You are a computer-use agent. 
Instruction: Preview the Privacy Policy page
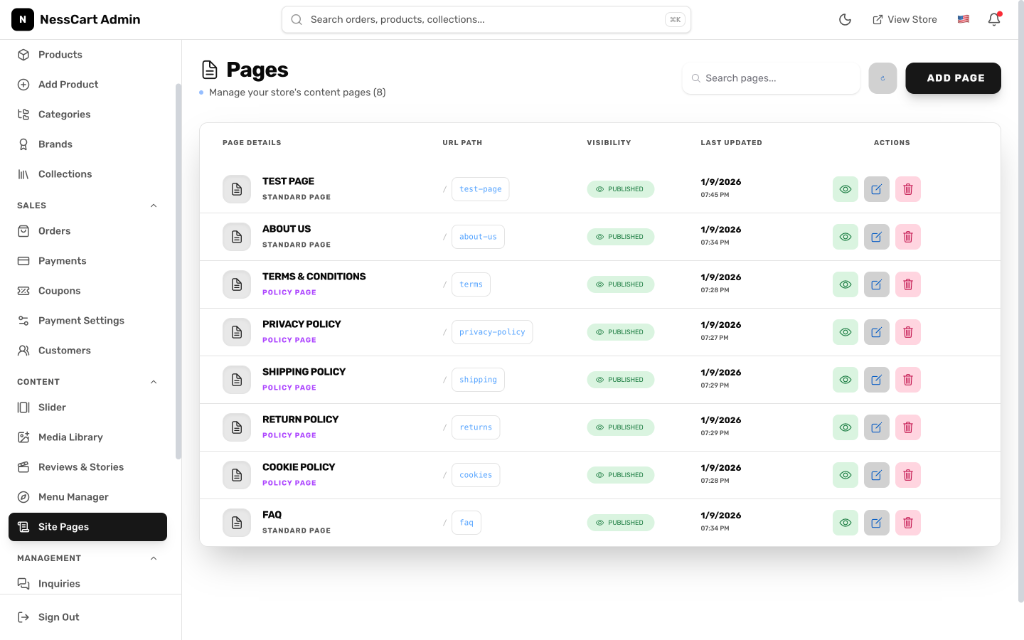point(845,332)
